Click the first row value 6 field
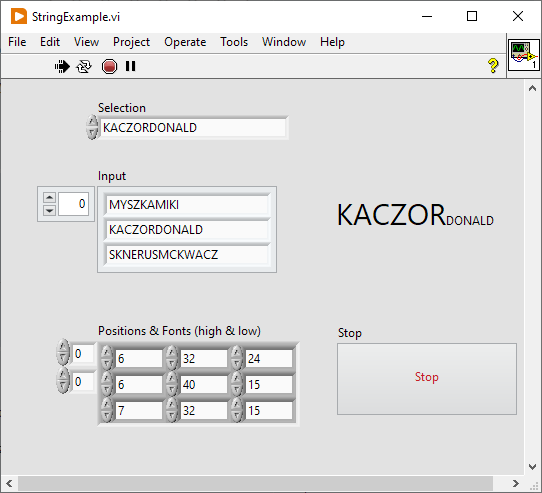The image size is (542, 493). pyautogui.click(x=139, y=359)
